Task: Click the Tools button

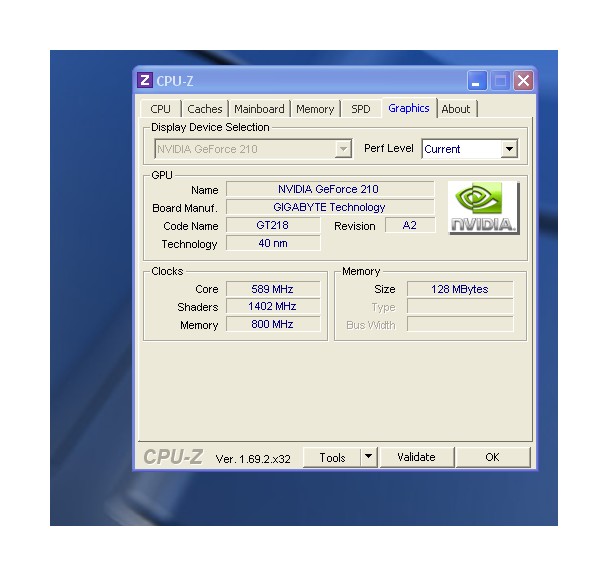Action: pyautogui.click(x=332, y=458)
